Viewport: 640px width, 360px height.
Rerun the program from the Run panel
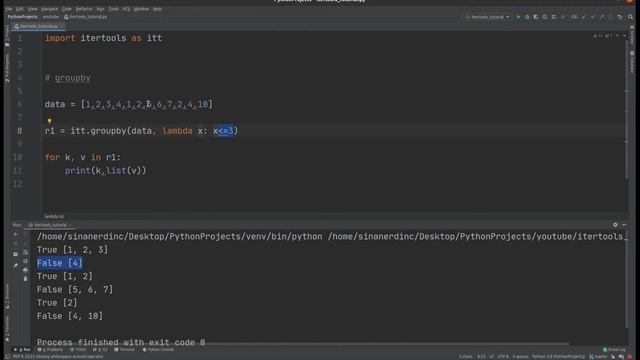tap(16, 234)
